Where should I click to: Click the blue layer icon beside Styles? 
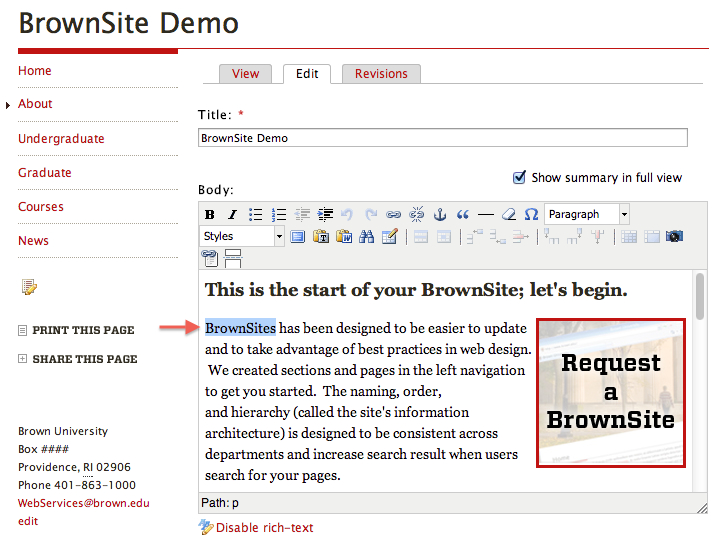click(x=297, y=237)
